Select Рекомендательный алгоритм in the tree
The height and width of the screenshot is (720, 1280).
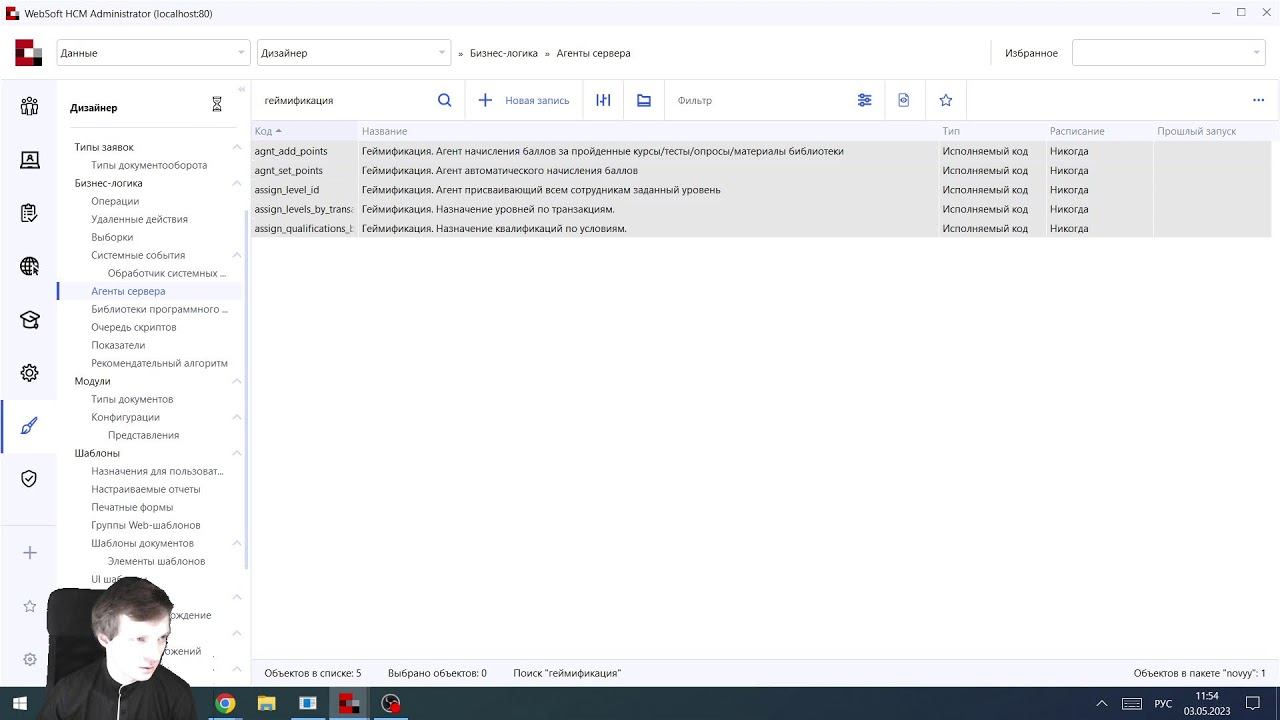pyautogui.click(x=159, y=363)
